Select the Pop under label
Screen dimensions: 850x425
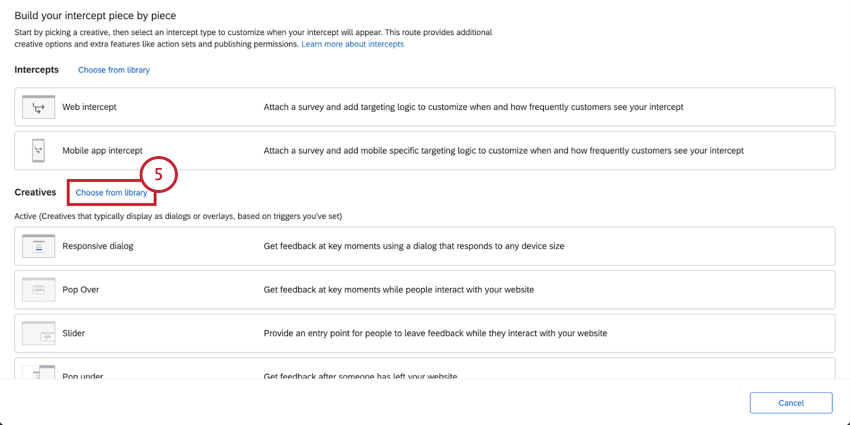(x=83, y=376)
